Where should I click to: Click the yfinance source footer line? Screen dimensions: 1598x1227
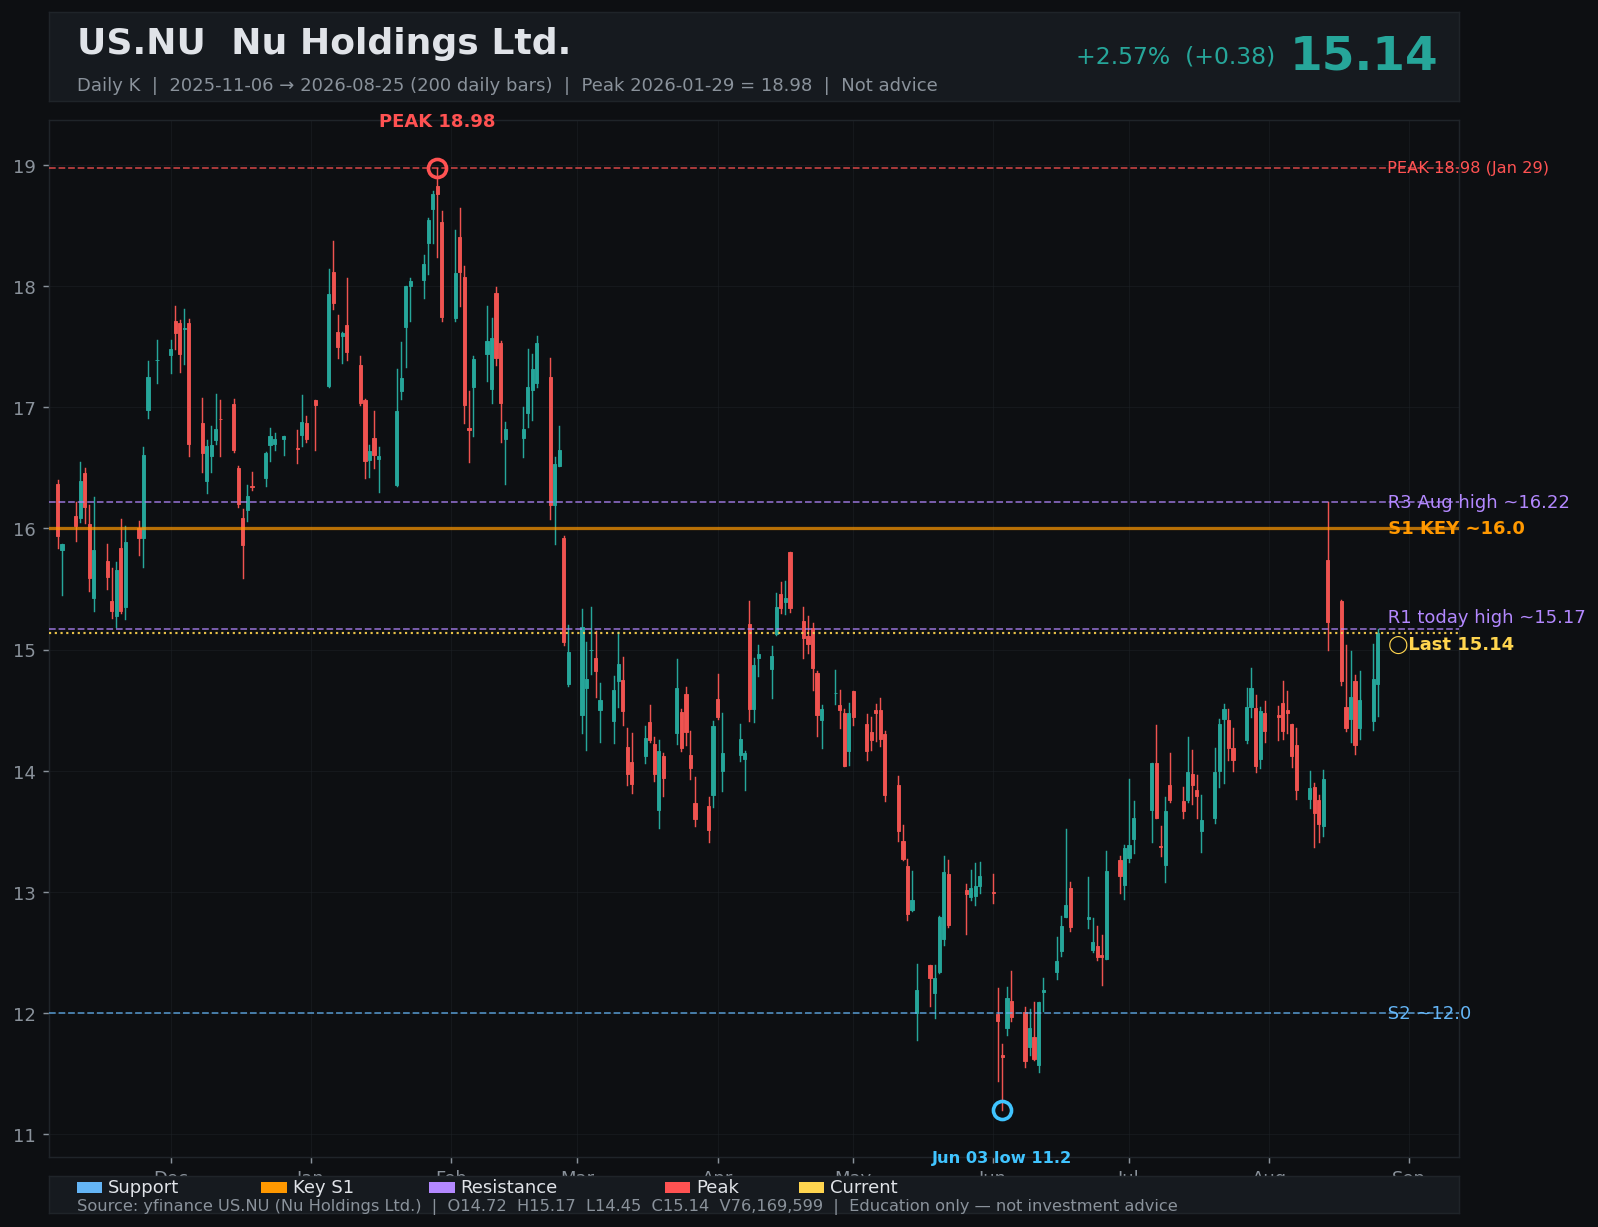point(627,1206)
